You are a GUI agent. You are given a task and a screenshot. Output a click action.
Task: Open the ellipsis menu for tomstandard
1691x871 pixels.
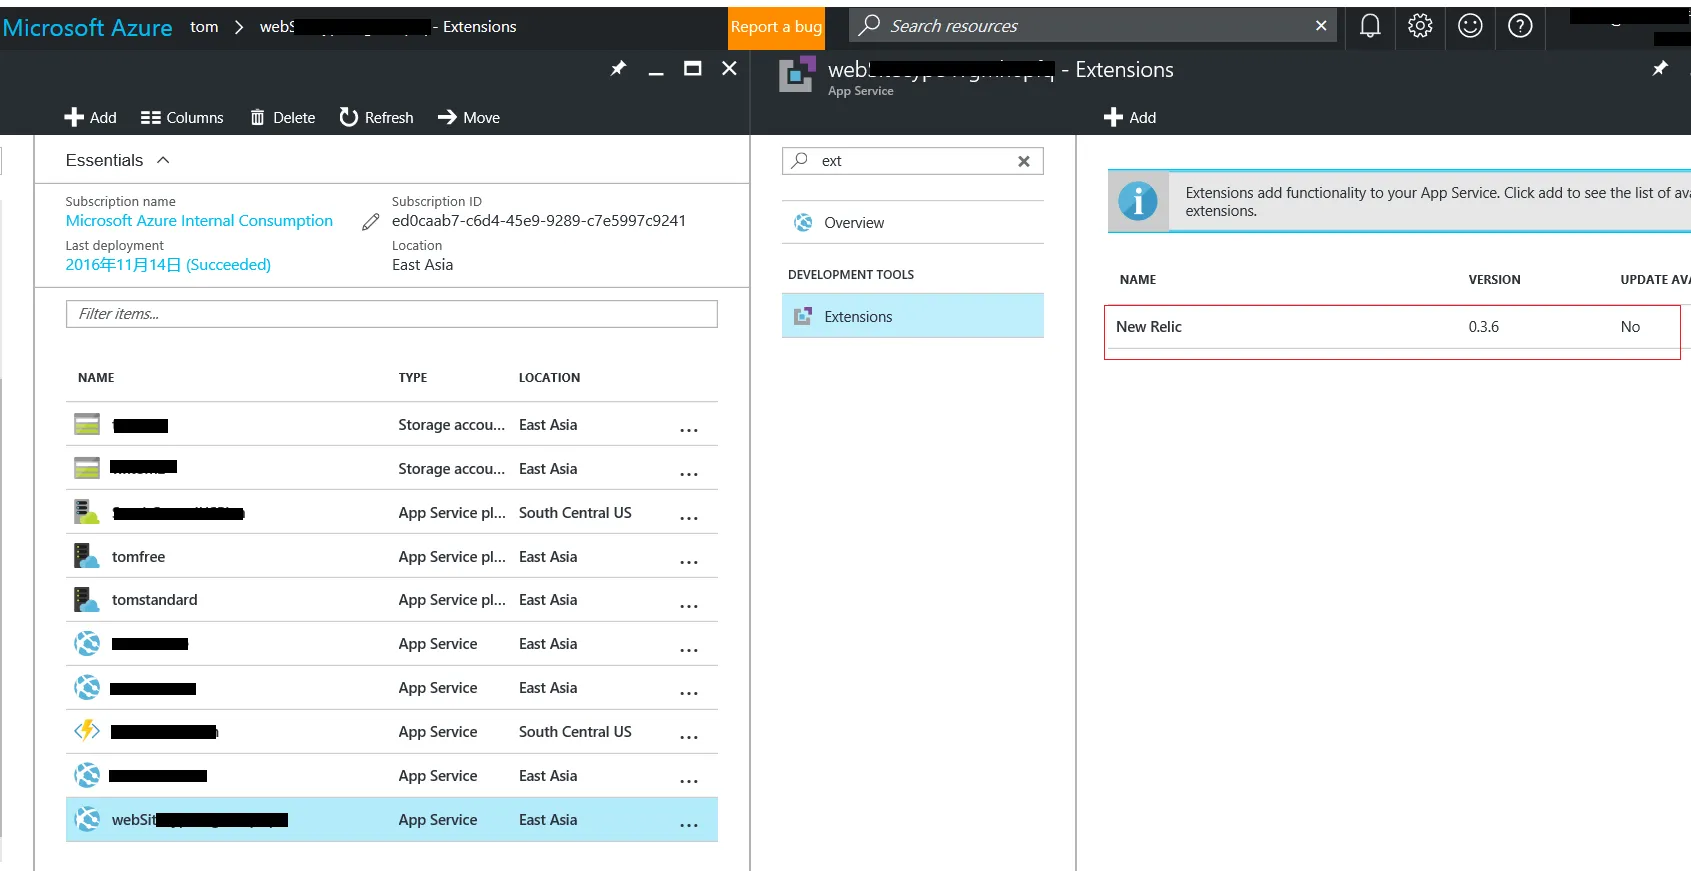pyautogui.click(x=689, y=605)
